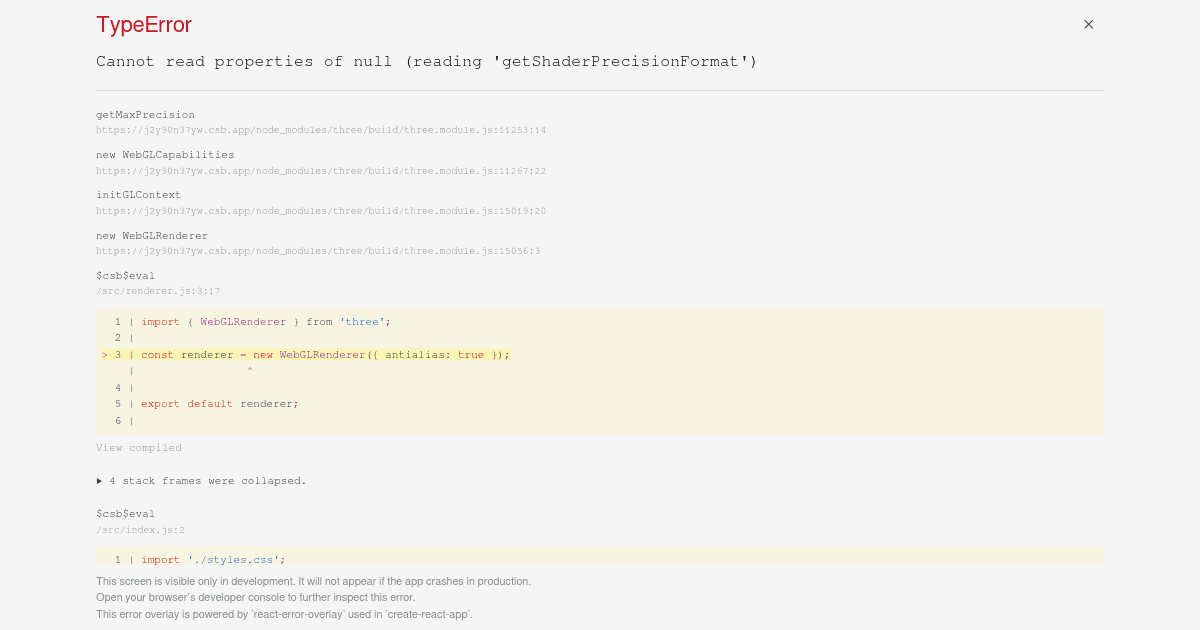Screen dimensions: 1200x630
Task: Open the three.module.js:11253:14 source link
Action: click(x=321, y=130)
